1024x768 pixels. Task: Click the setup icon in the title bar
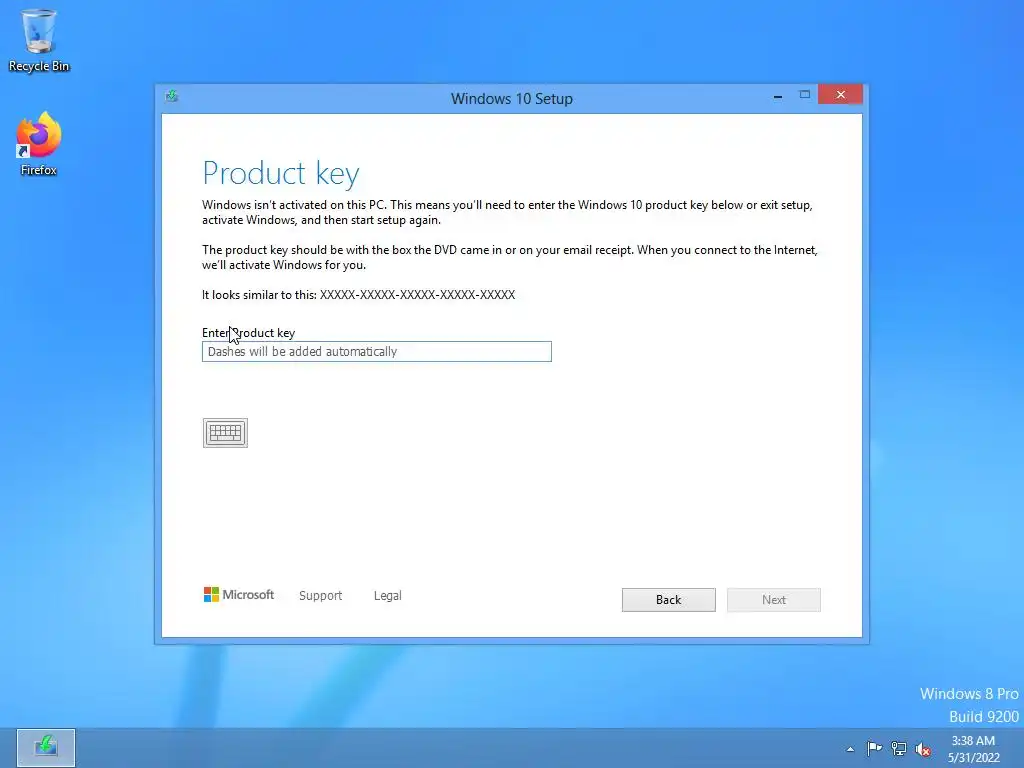[172, 96]
